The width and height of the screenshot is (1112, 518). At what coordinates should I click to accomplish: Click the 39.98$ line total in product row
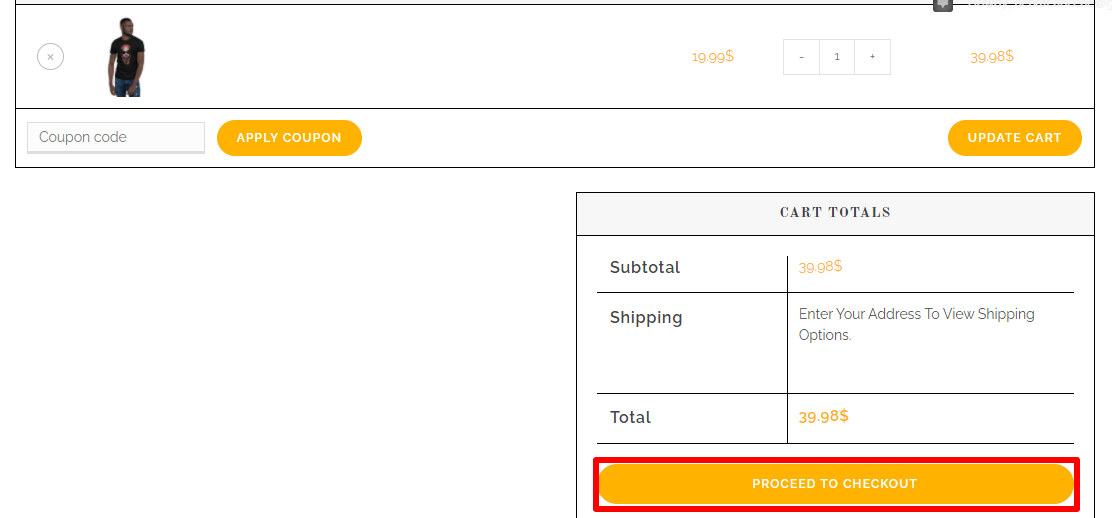pyautogui.click(x=991, y=57)
